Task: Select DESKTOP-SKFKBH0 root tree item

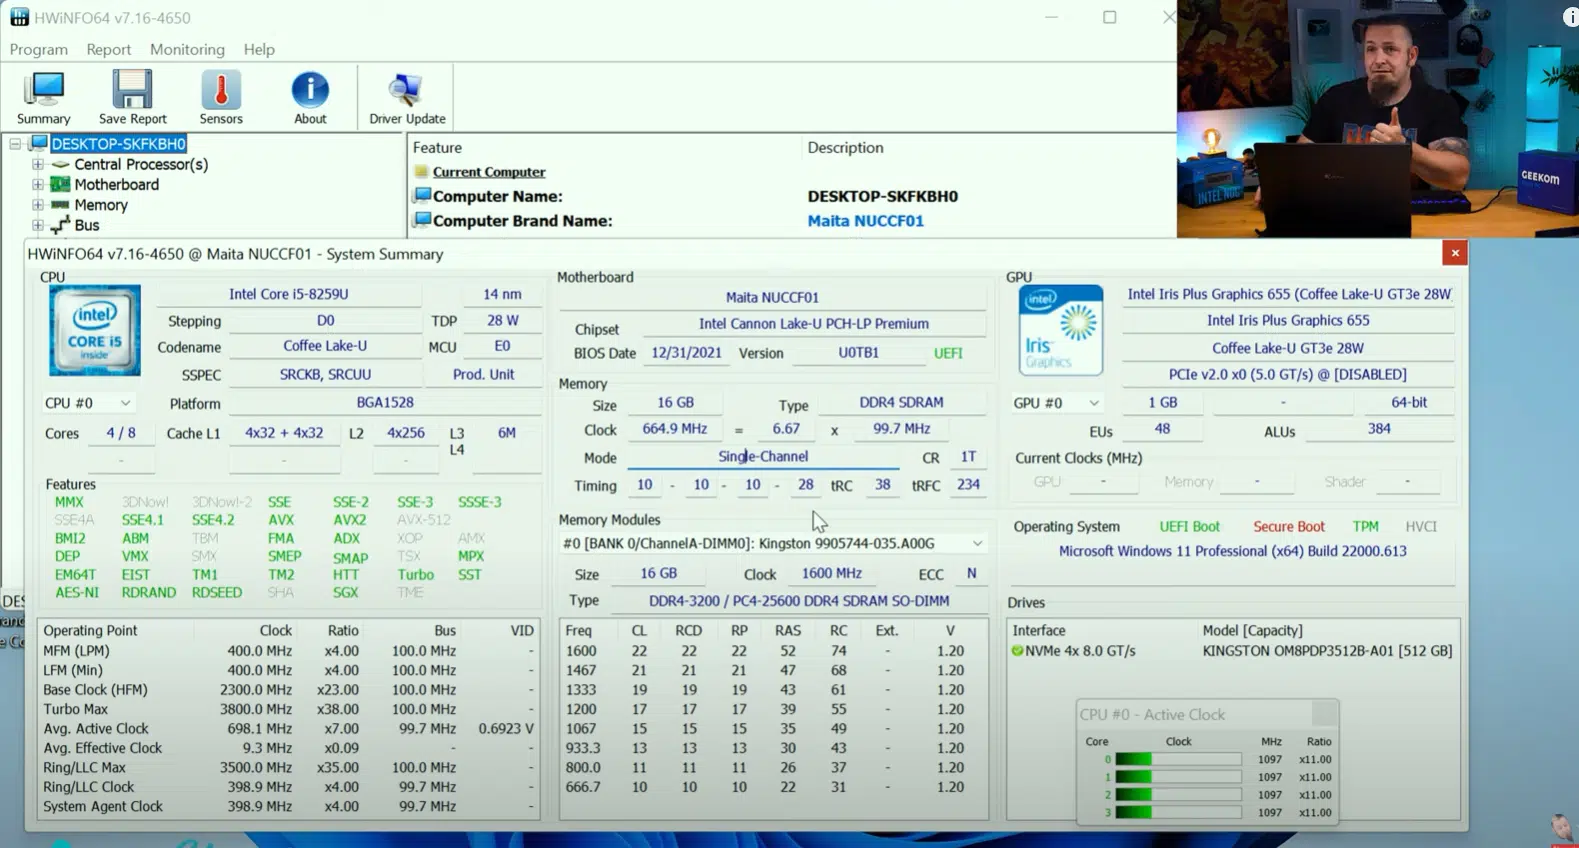Action: tap(118, 144)
